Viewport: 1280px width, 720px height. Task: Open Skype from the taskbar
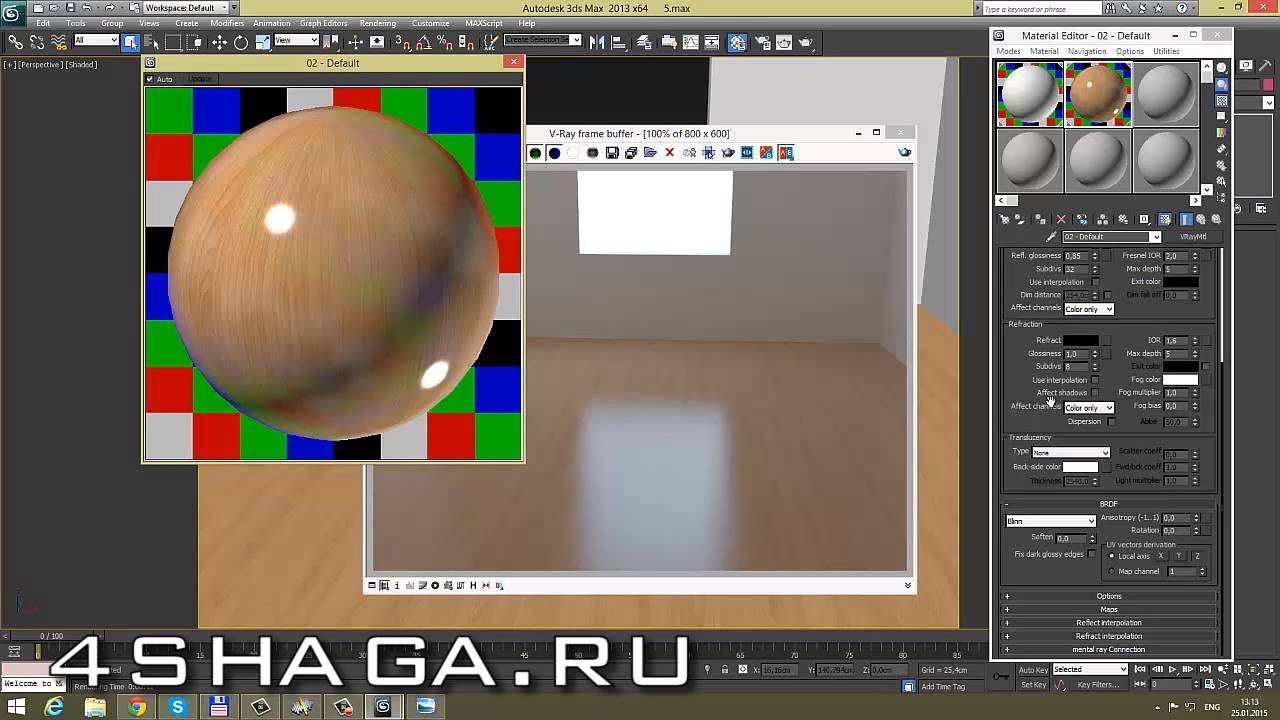(x=178, y=707)
